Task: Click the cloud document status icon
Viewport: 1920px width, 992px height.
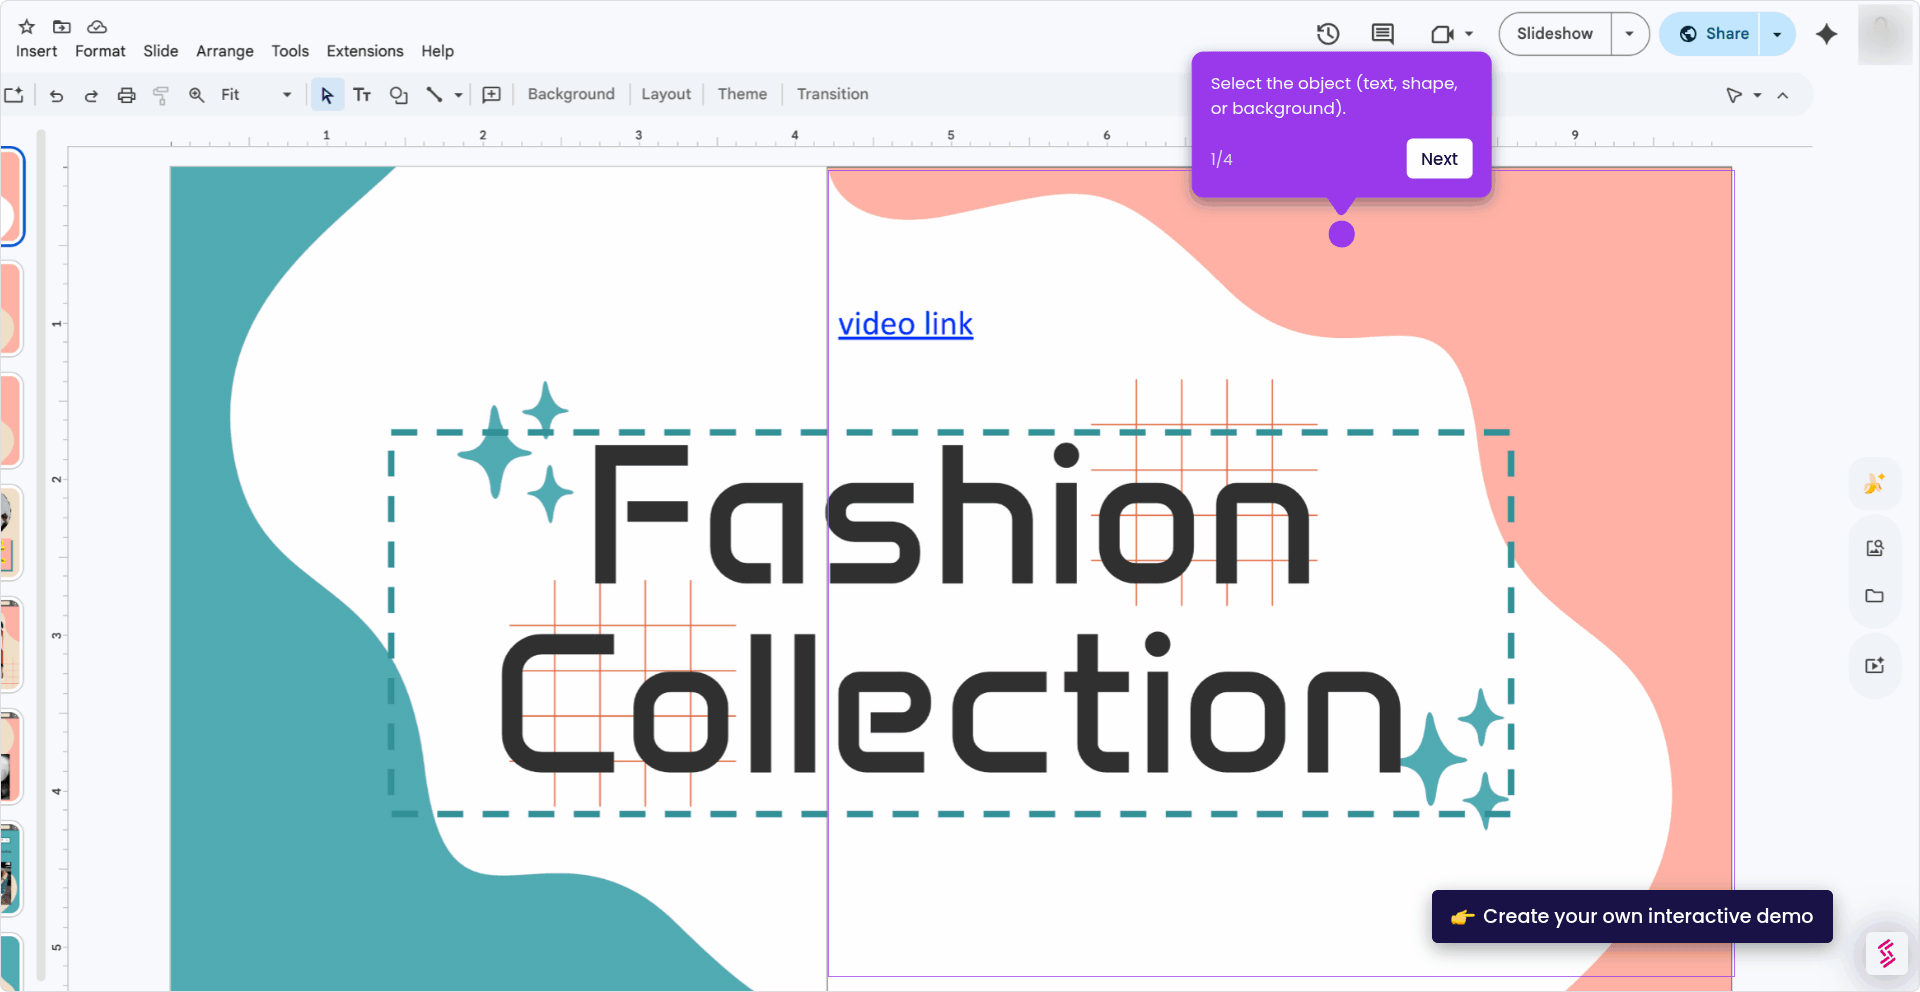Action: coord(97,27)
